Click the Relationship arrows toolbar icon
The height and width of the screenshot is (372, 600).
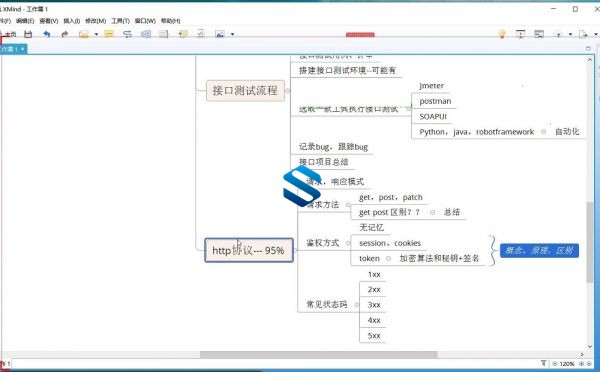click(127, 34)
